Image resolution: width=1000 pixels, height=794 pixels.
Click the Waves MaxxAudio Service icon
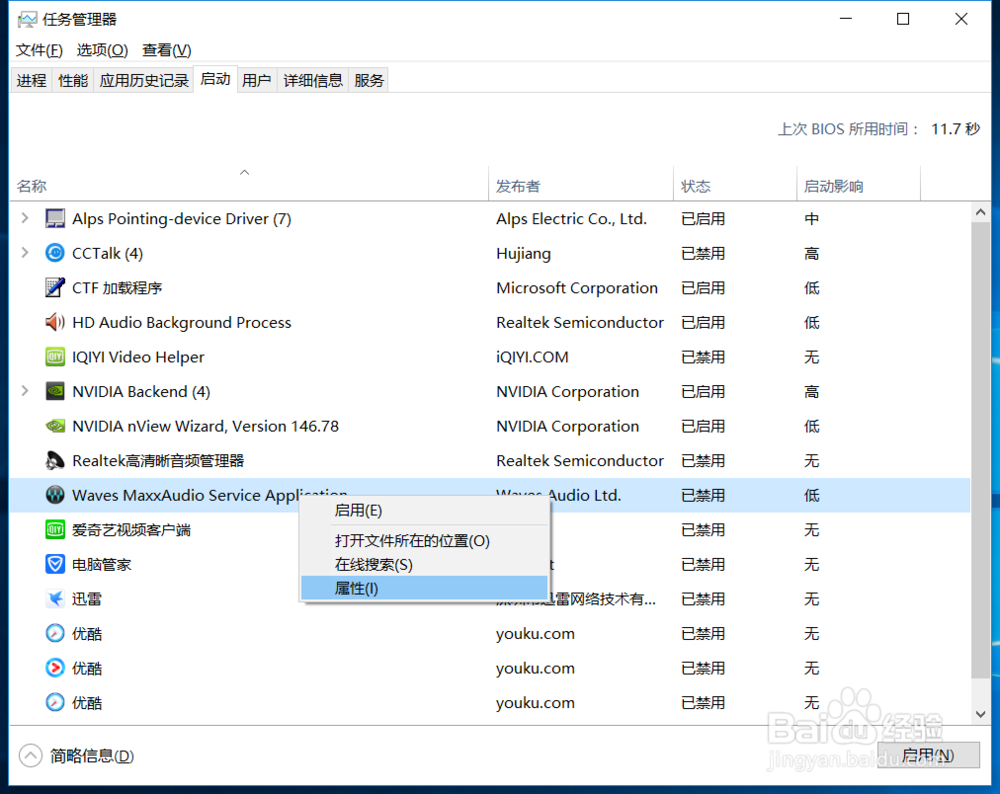[x=55, y=495]
